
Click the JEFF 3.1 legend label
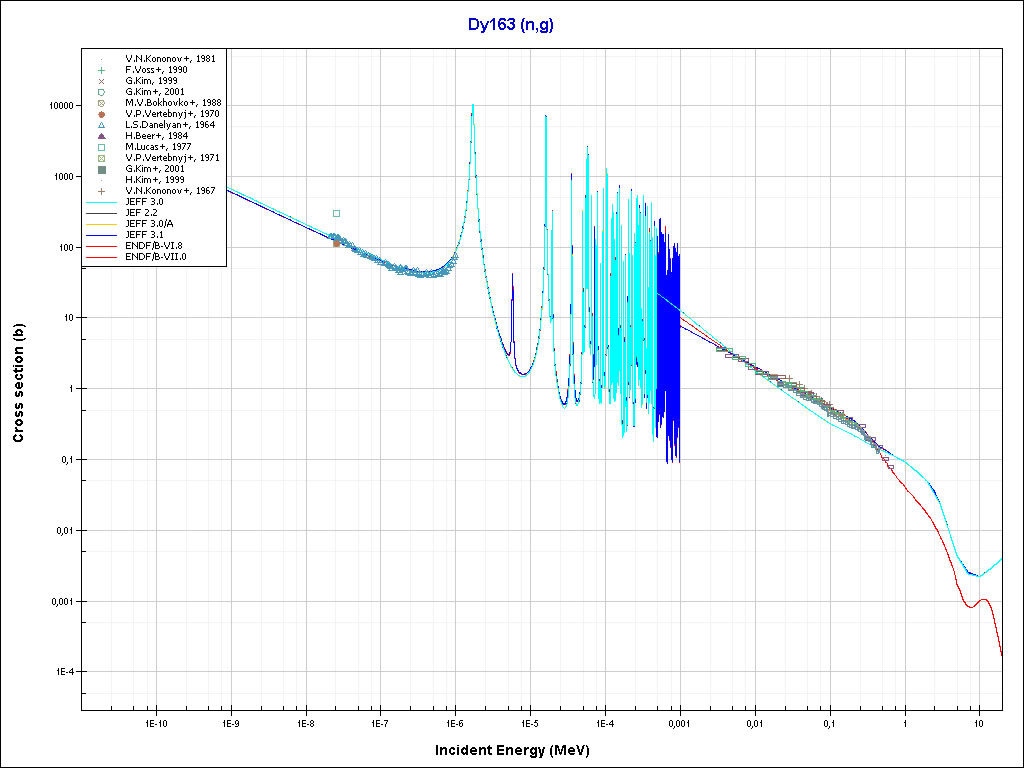click(x=145, y=234)
